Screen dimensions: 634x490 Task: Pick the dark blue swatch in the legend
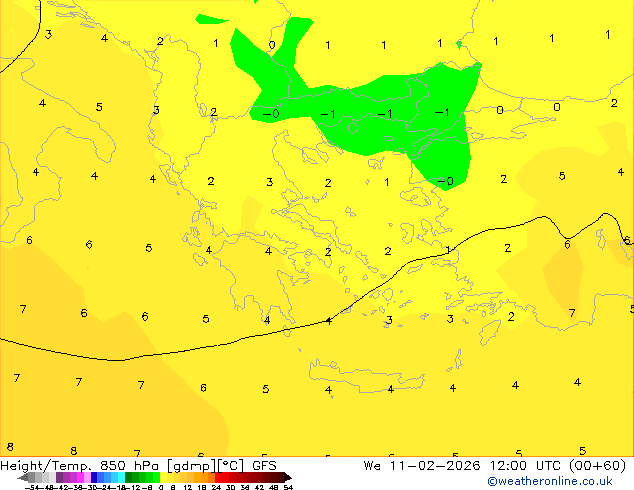click(x=94, y=477)
